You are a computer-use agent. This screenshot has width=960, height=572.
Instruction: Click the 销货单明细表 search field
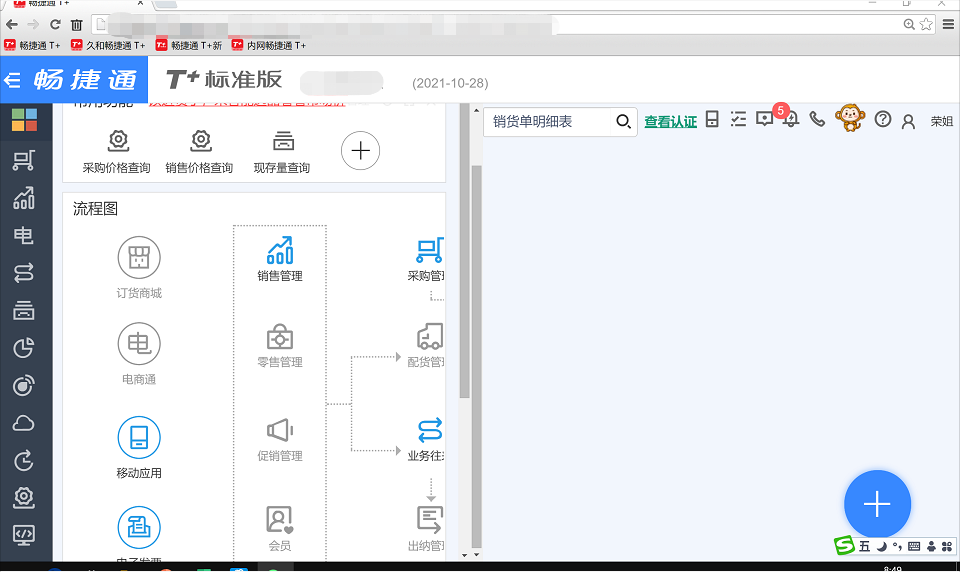[x=547, y=122]
